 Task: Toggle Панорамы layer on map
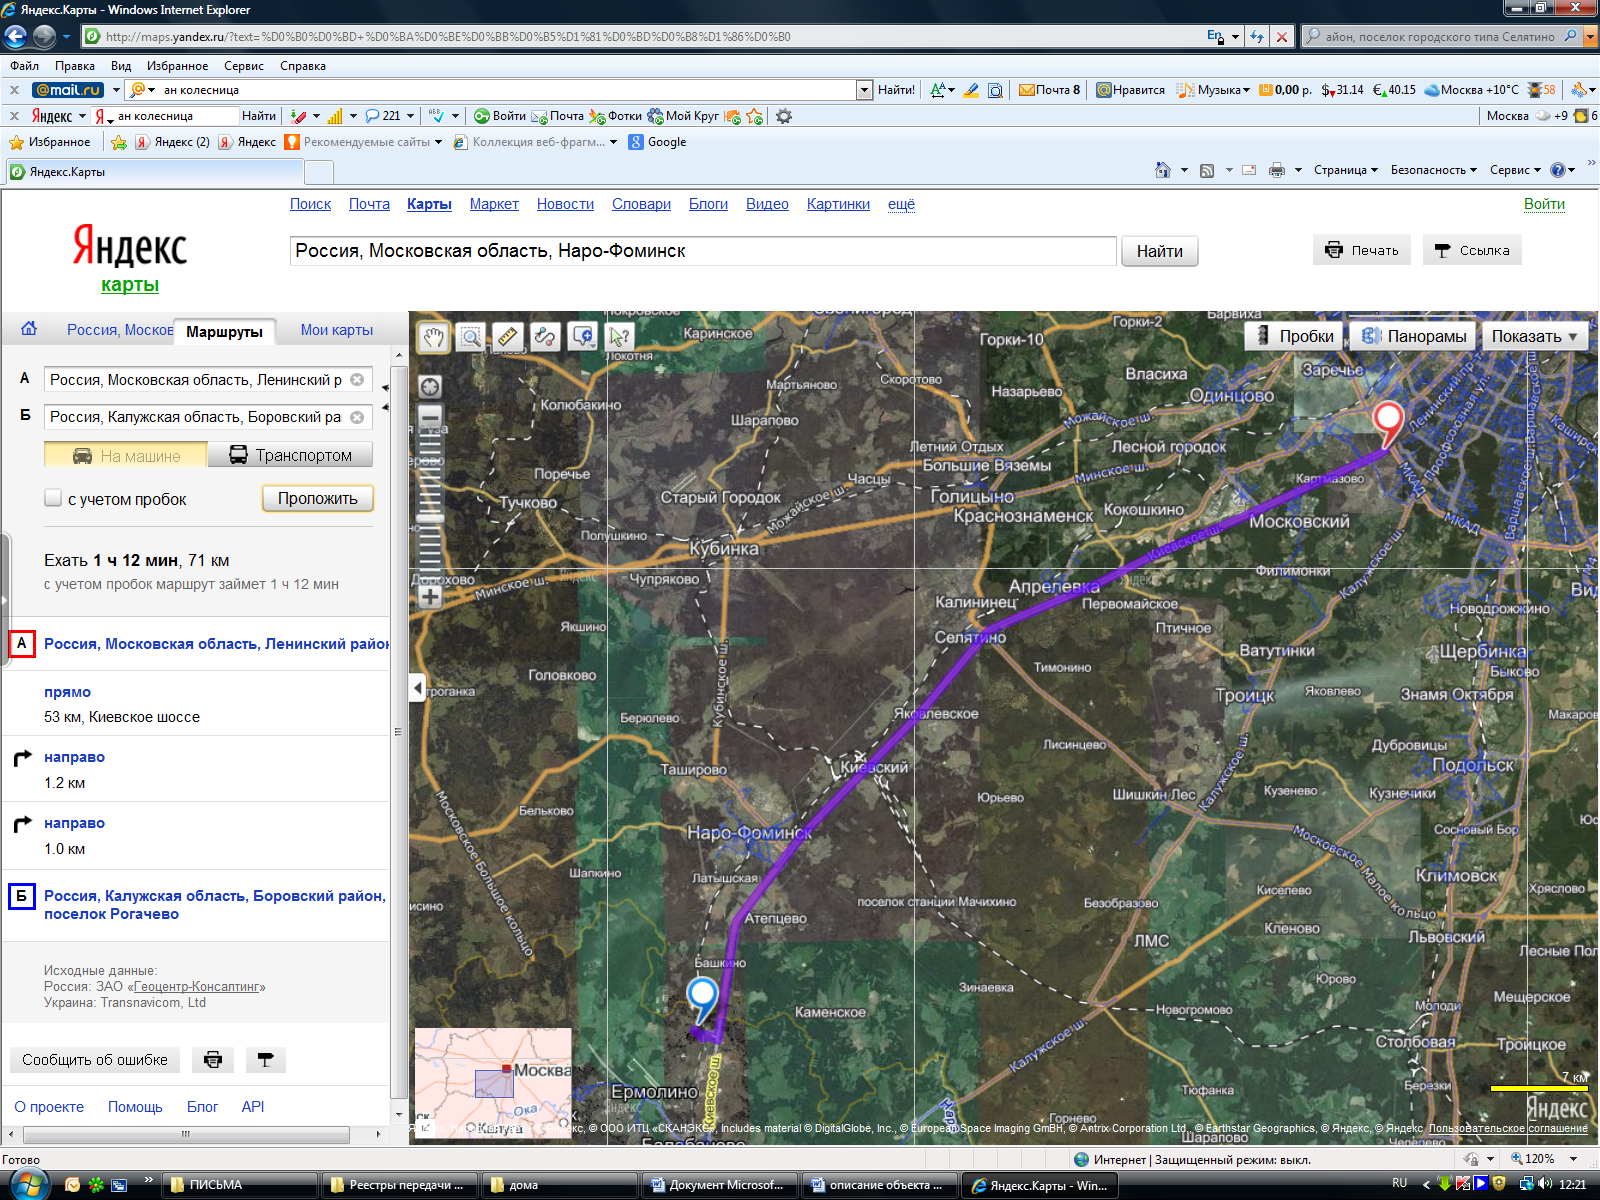click(1414, 336)
